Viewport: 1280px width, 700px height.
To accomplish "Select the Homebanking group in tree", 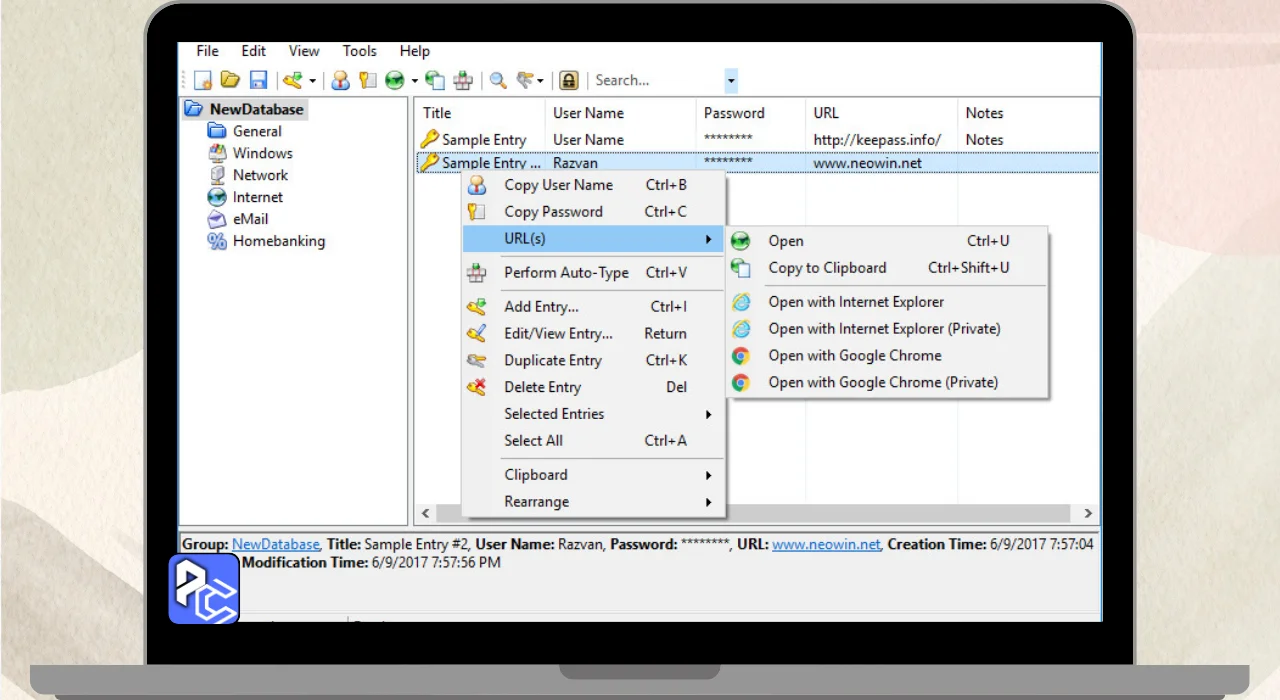I will [278, 241].
